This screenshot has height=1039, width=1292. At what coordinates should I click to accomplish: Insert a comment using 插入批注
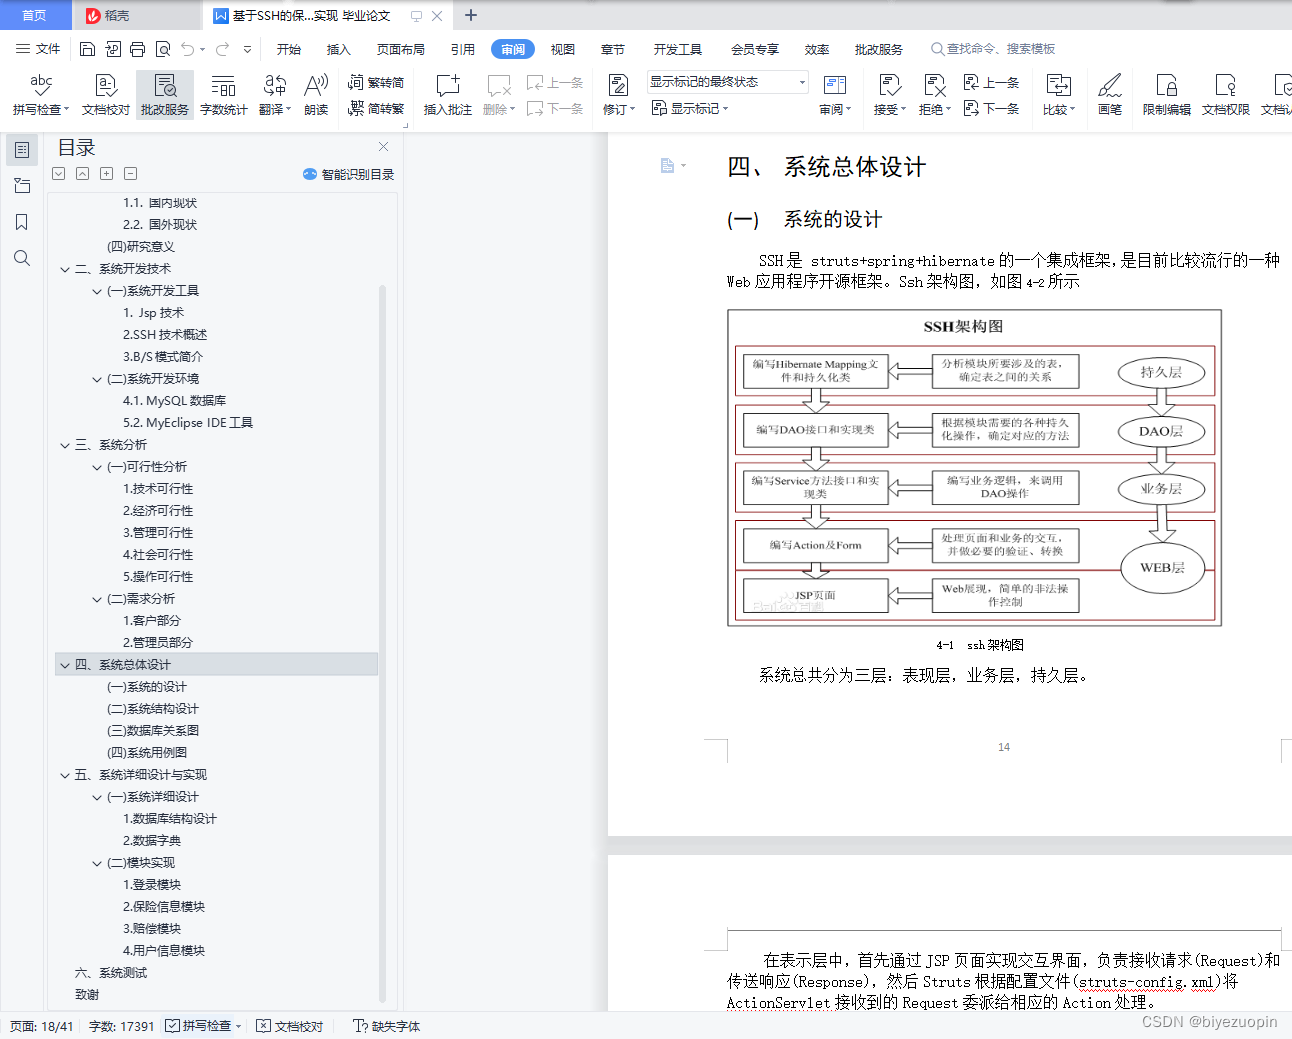[447, 95]
